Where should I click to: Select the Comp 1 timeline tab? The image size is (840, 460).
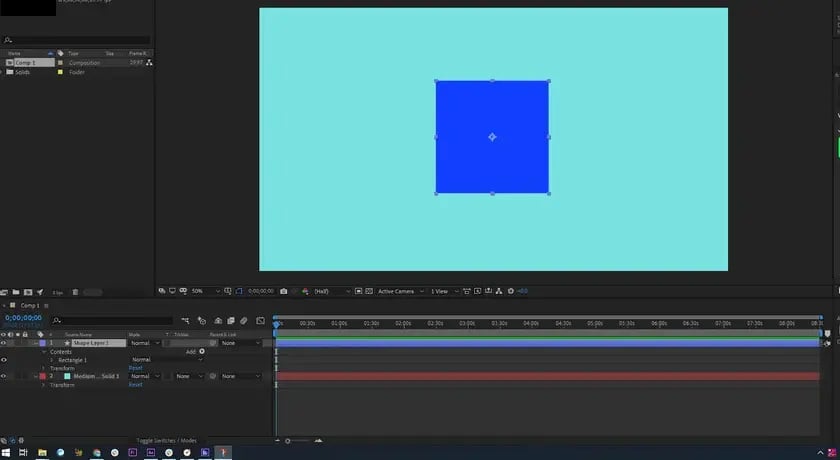pyautogui.click(x=30, y=305)
